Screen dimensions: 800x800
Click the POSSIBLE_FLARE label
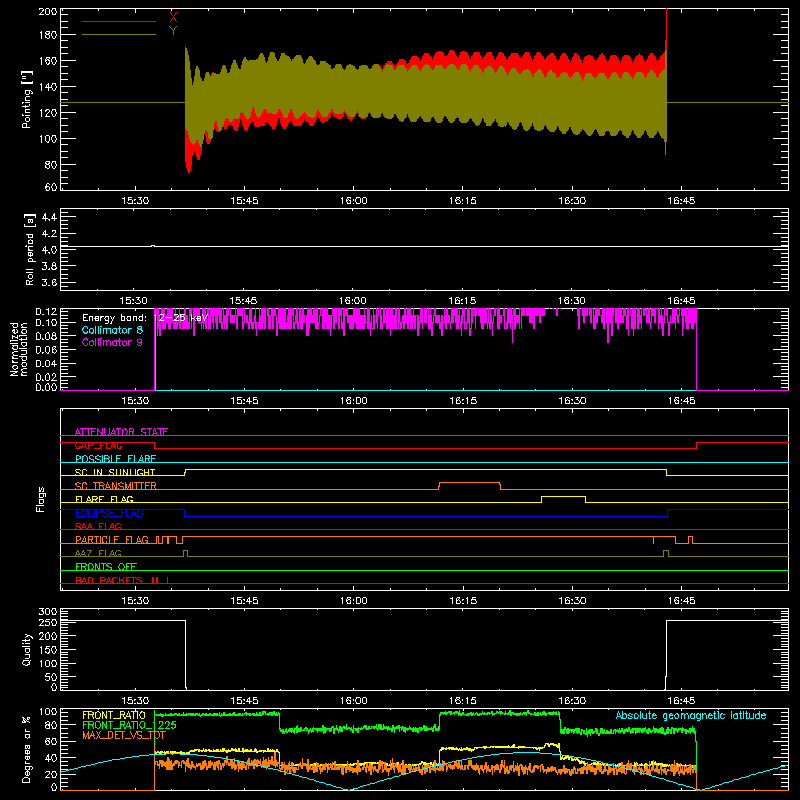click(115, 459)
